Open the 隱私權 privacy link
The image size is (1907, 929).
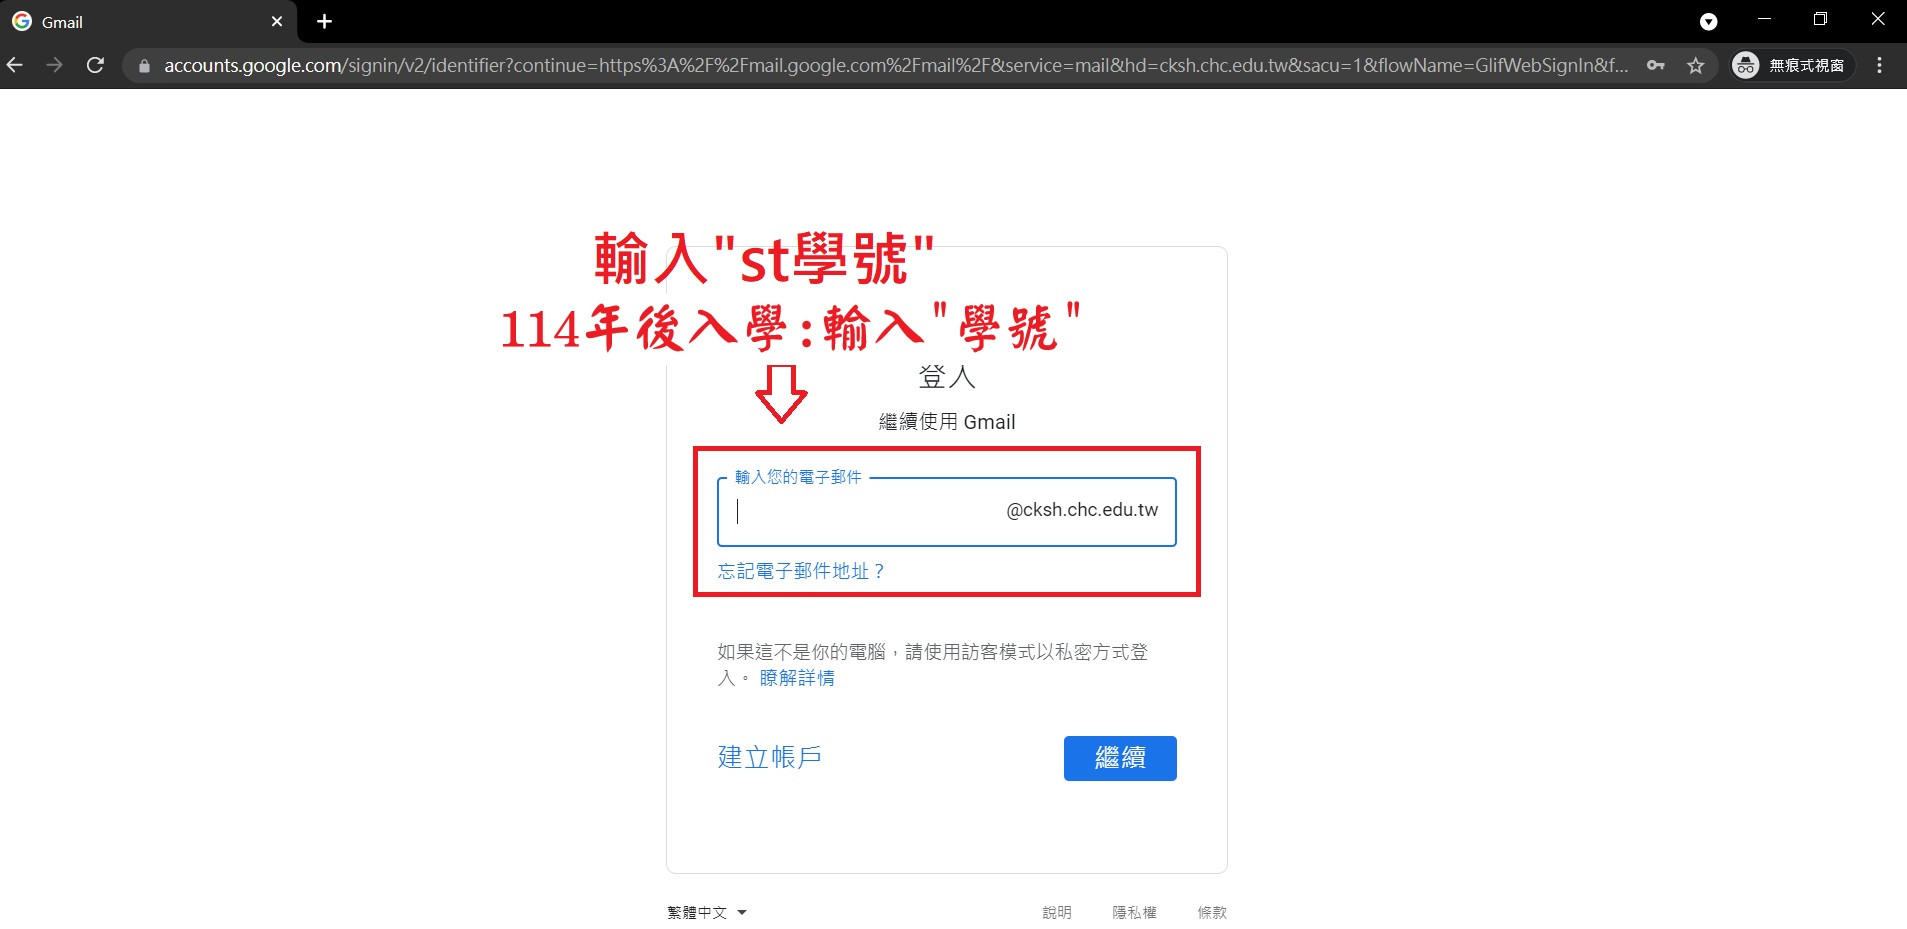tap(1135, 912)
